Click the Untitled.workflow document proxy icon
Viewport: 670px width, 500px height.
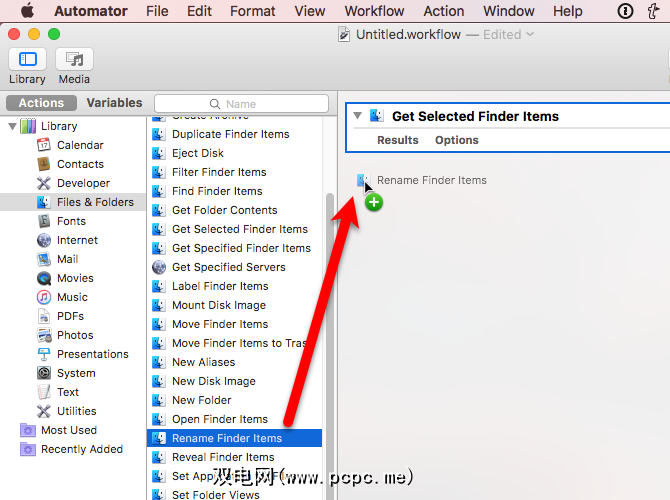344,34
